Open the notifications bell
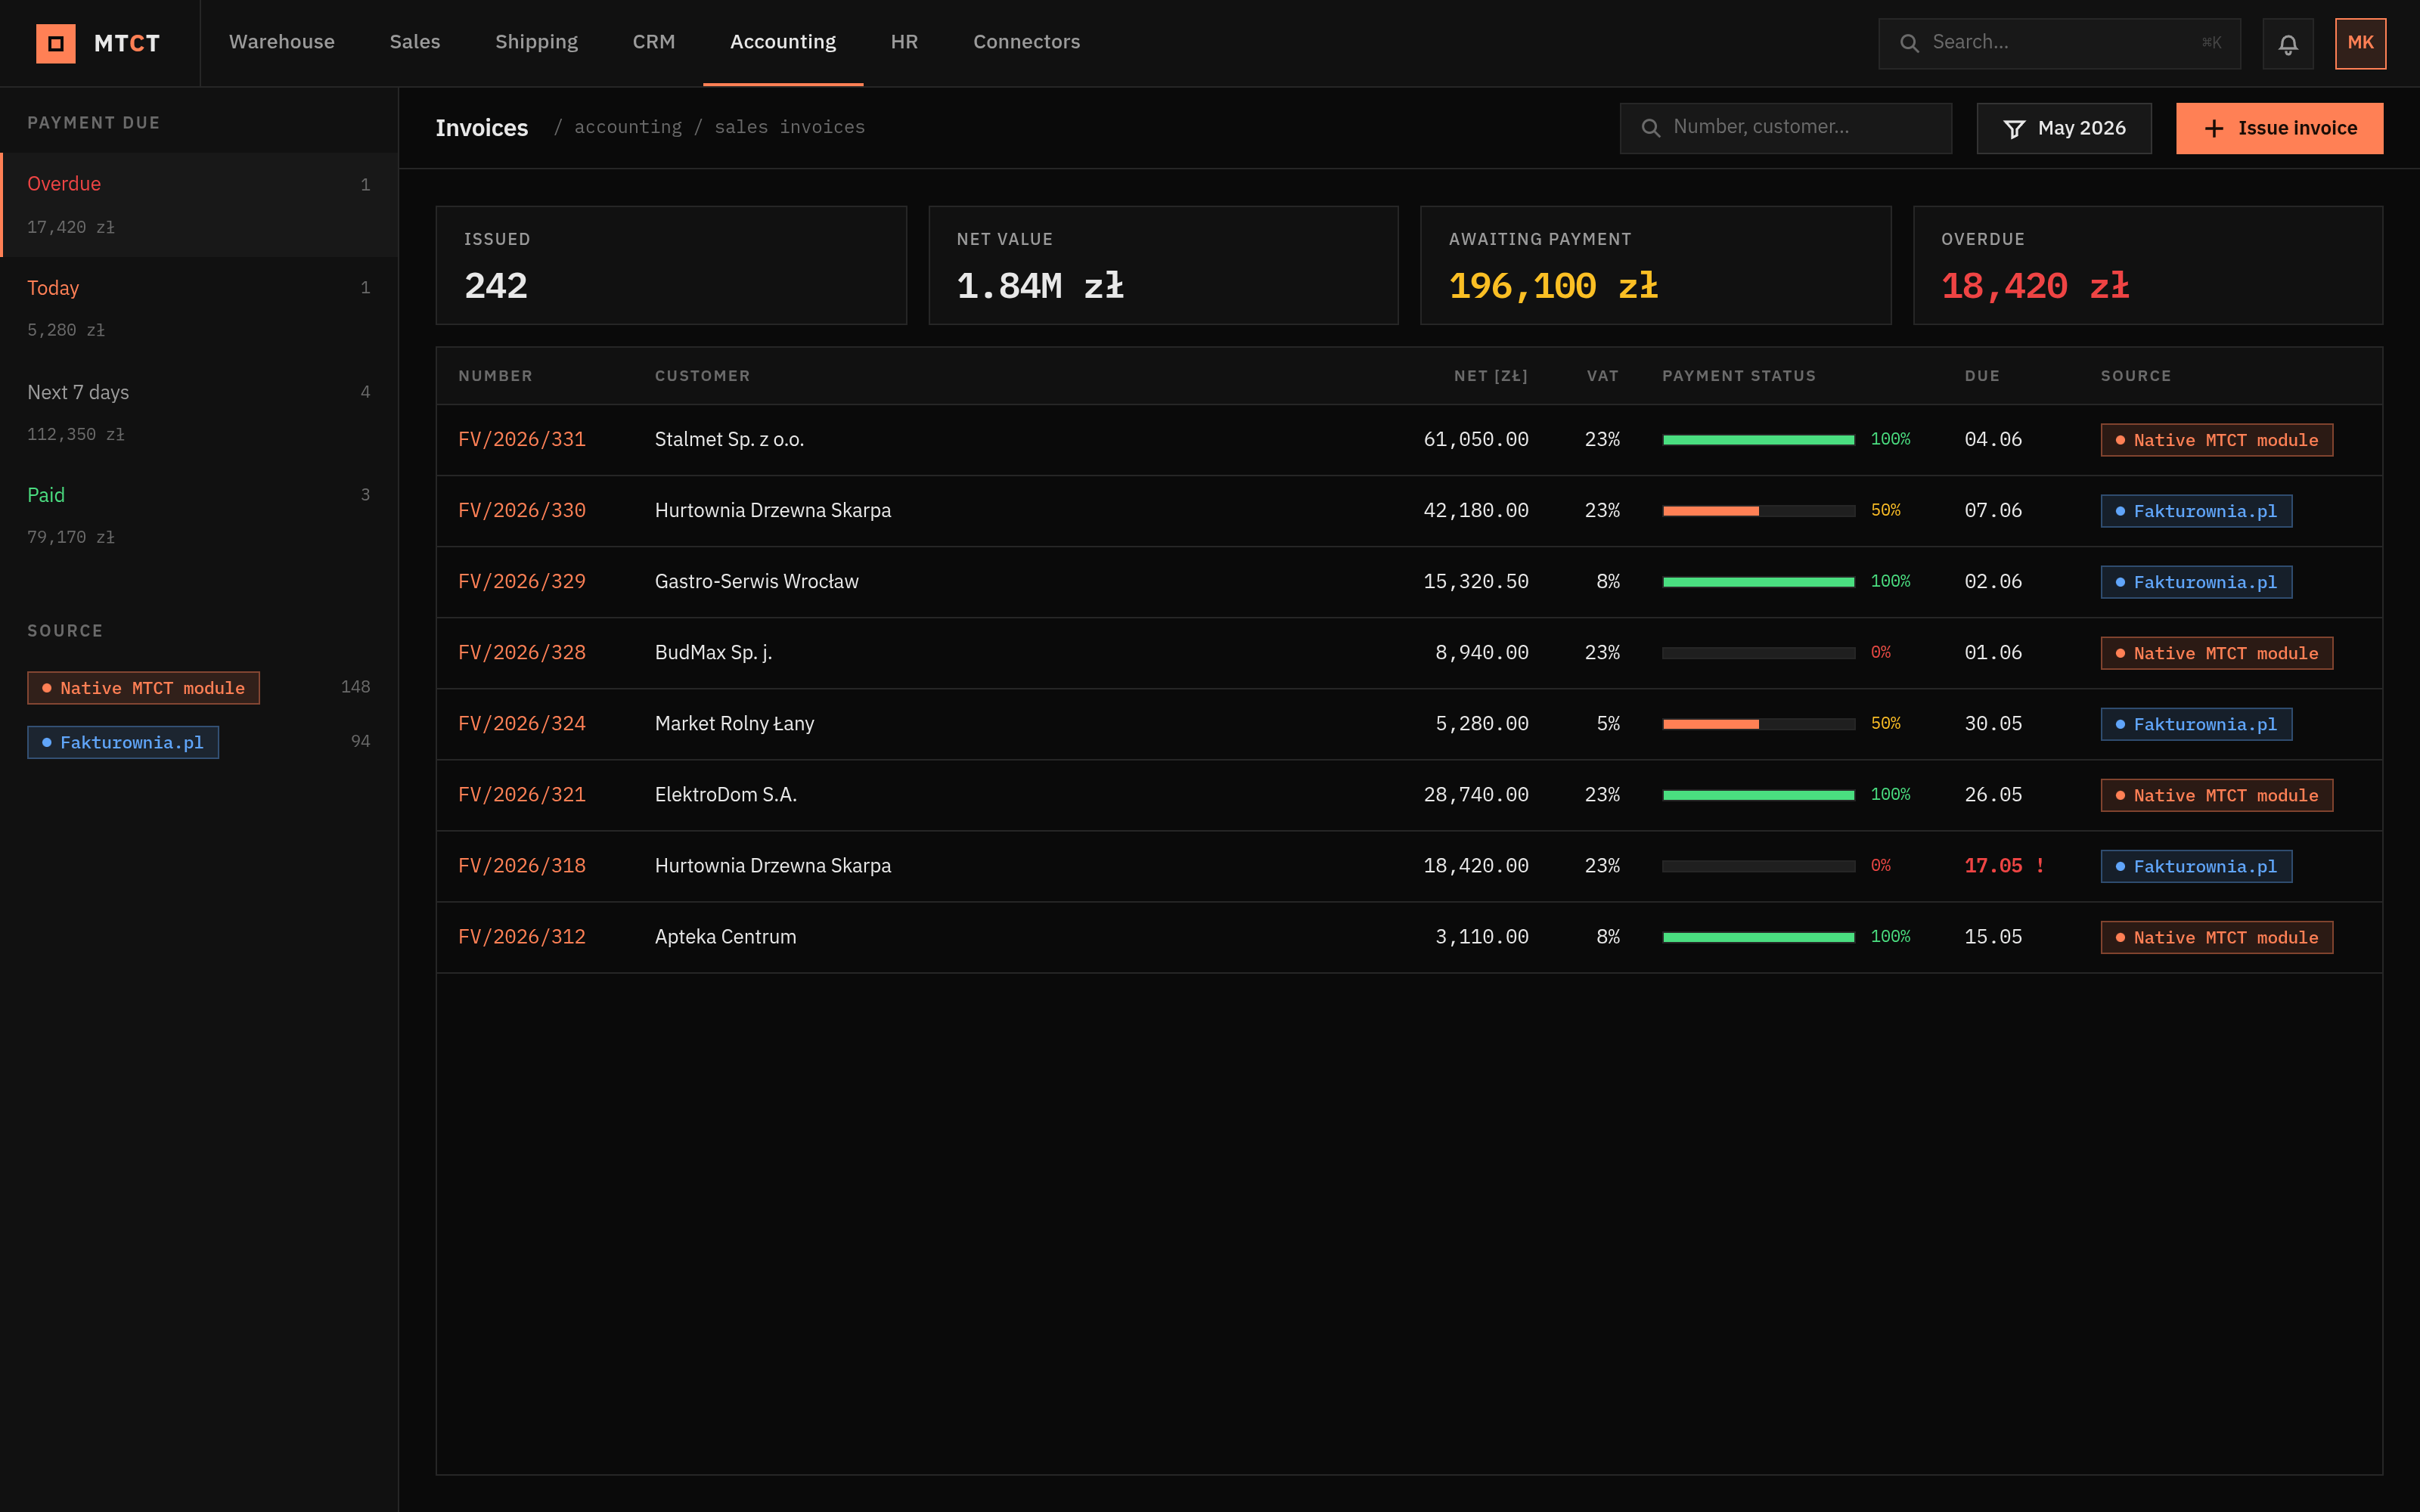 click(2288, 43)
